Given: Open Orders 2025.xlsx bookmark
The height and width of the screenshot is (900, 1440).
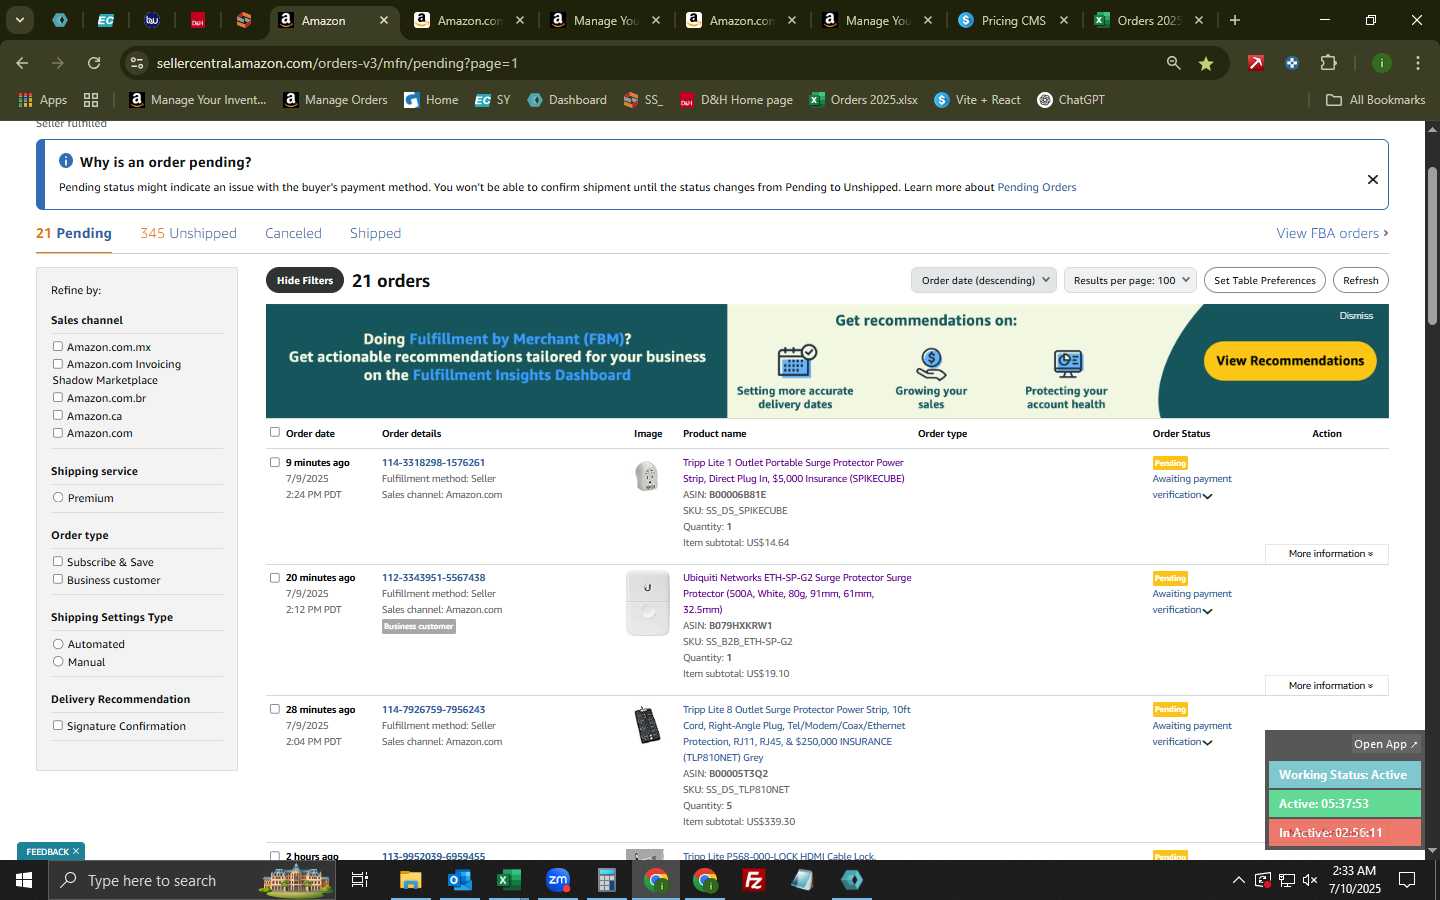Looking at the screenshot, I should pos(864,100).
